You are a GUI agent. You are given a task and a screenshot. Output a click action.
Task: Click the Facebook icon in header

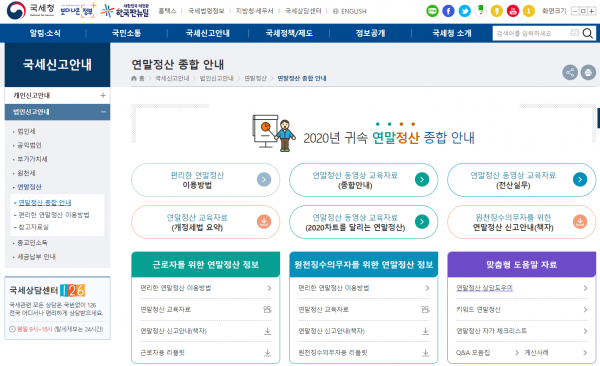(448, 11)
